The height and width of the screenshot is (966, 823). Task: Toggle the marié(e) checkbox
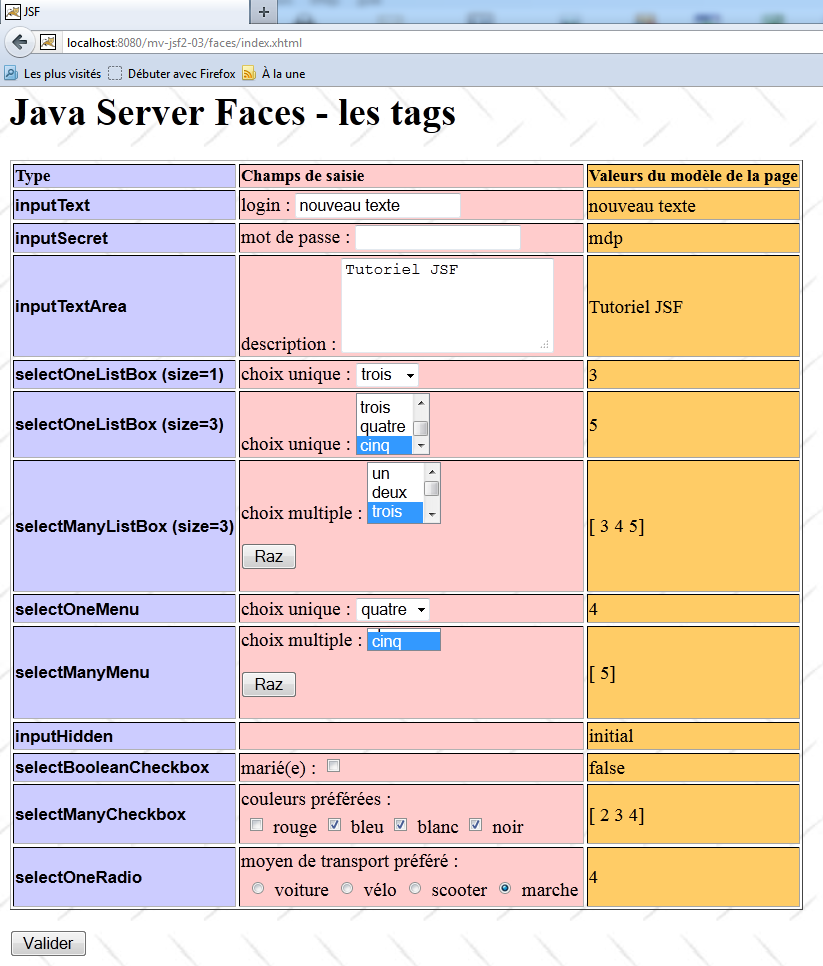tap(334, 766)
